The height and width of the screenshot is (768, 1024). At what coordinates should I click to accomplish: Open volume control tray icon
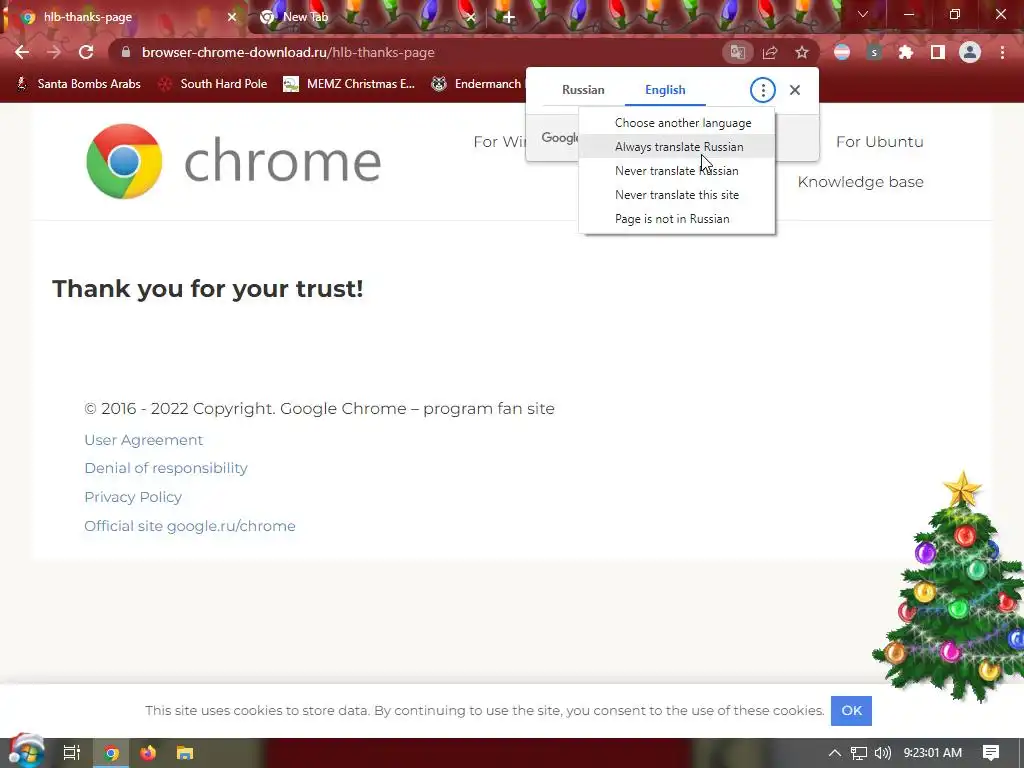coord(882,753)
